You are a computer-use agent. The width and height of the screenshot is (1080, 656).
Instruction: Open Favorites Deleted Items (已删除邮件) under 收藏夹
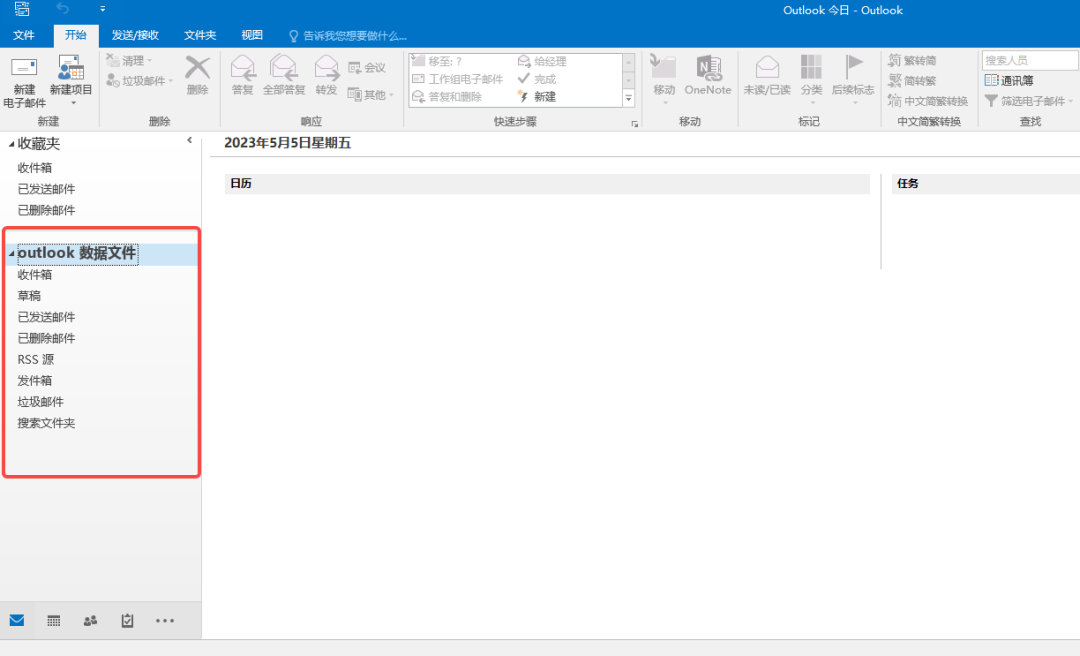[46, 210]
